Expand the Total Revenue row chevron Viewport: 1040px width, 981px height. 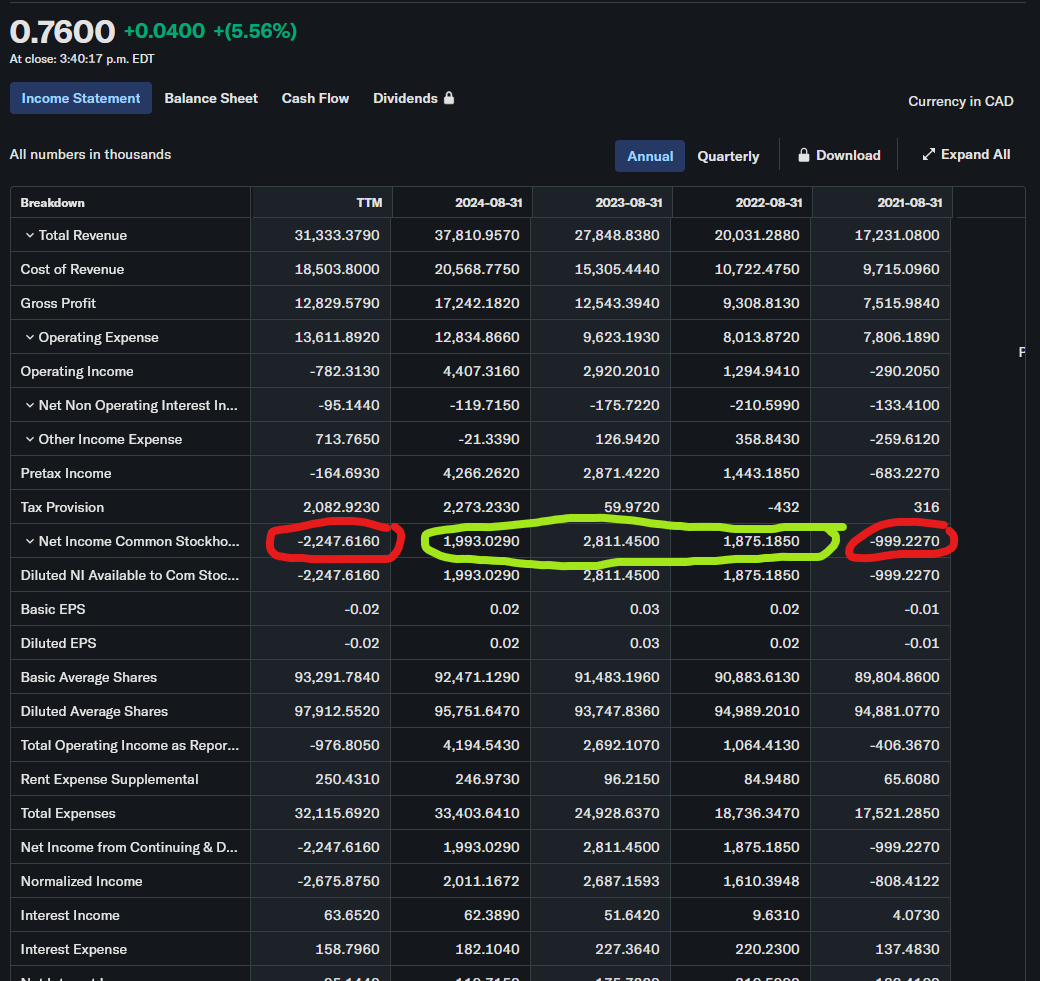tap(29, 235)
